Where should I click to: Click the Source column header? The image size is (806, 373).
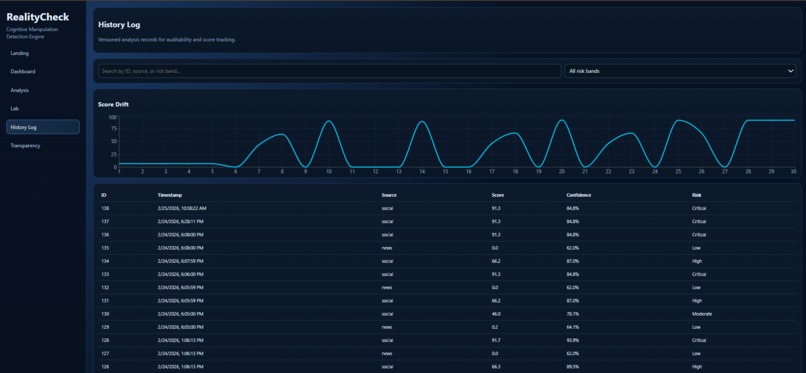point(389,195)
